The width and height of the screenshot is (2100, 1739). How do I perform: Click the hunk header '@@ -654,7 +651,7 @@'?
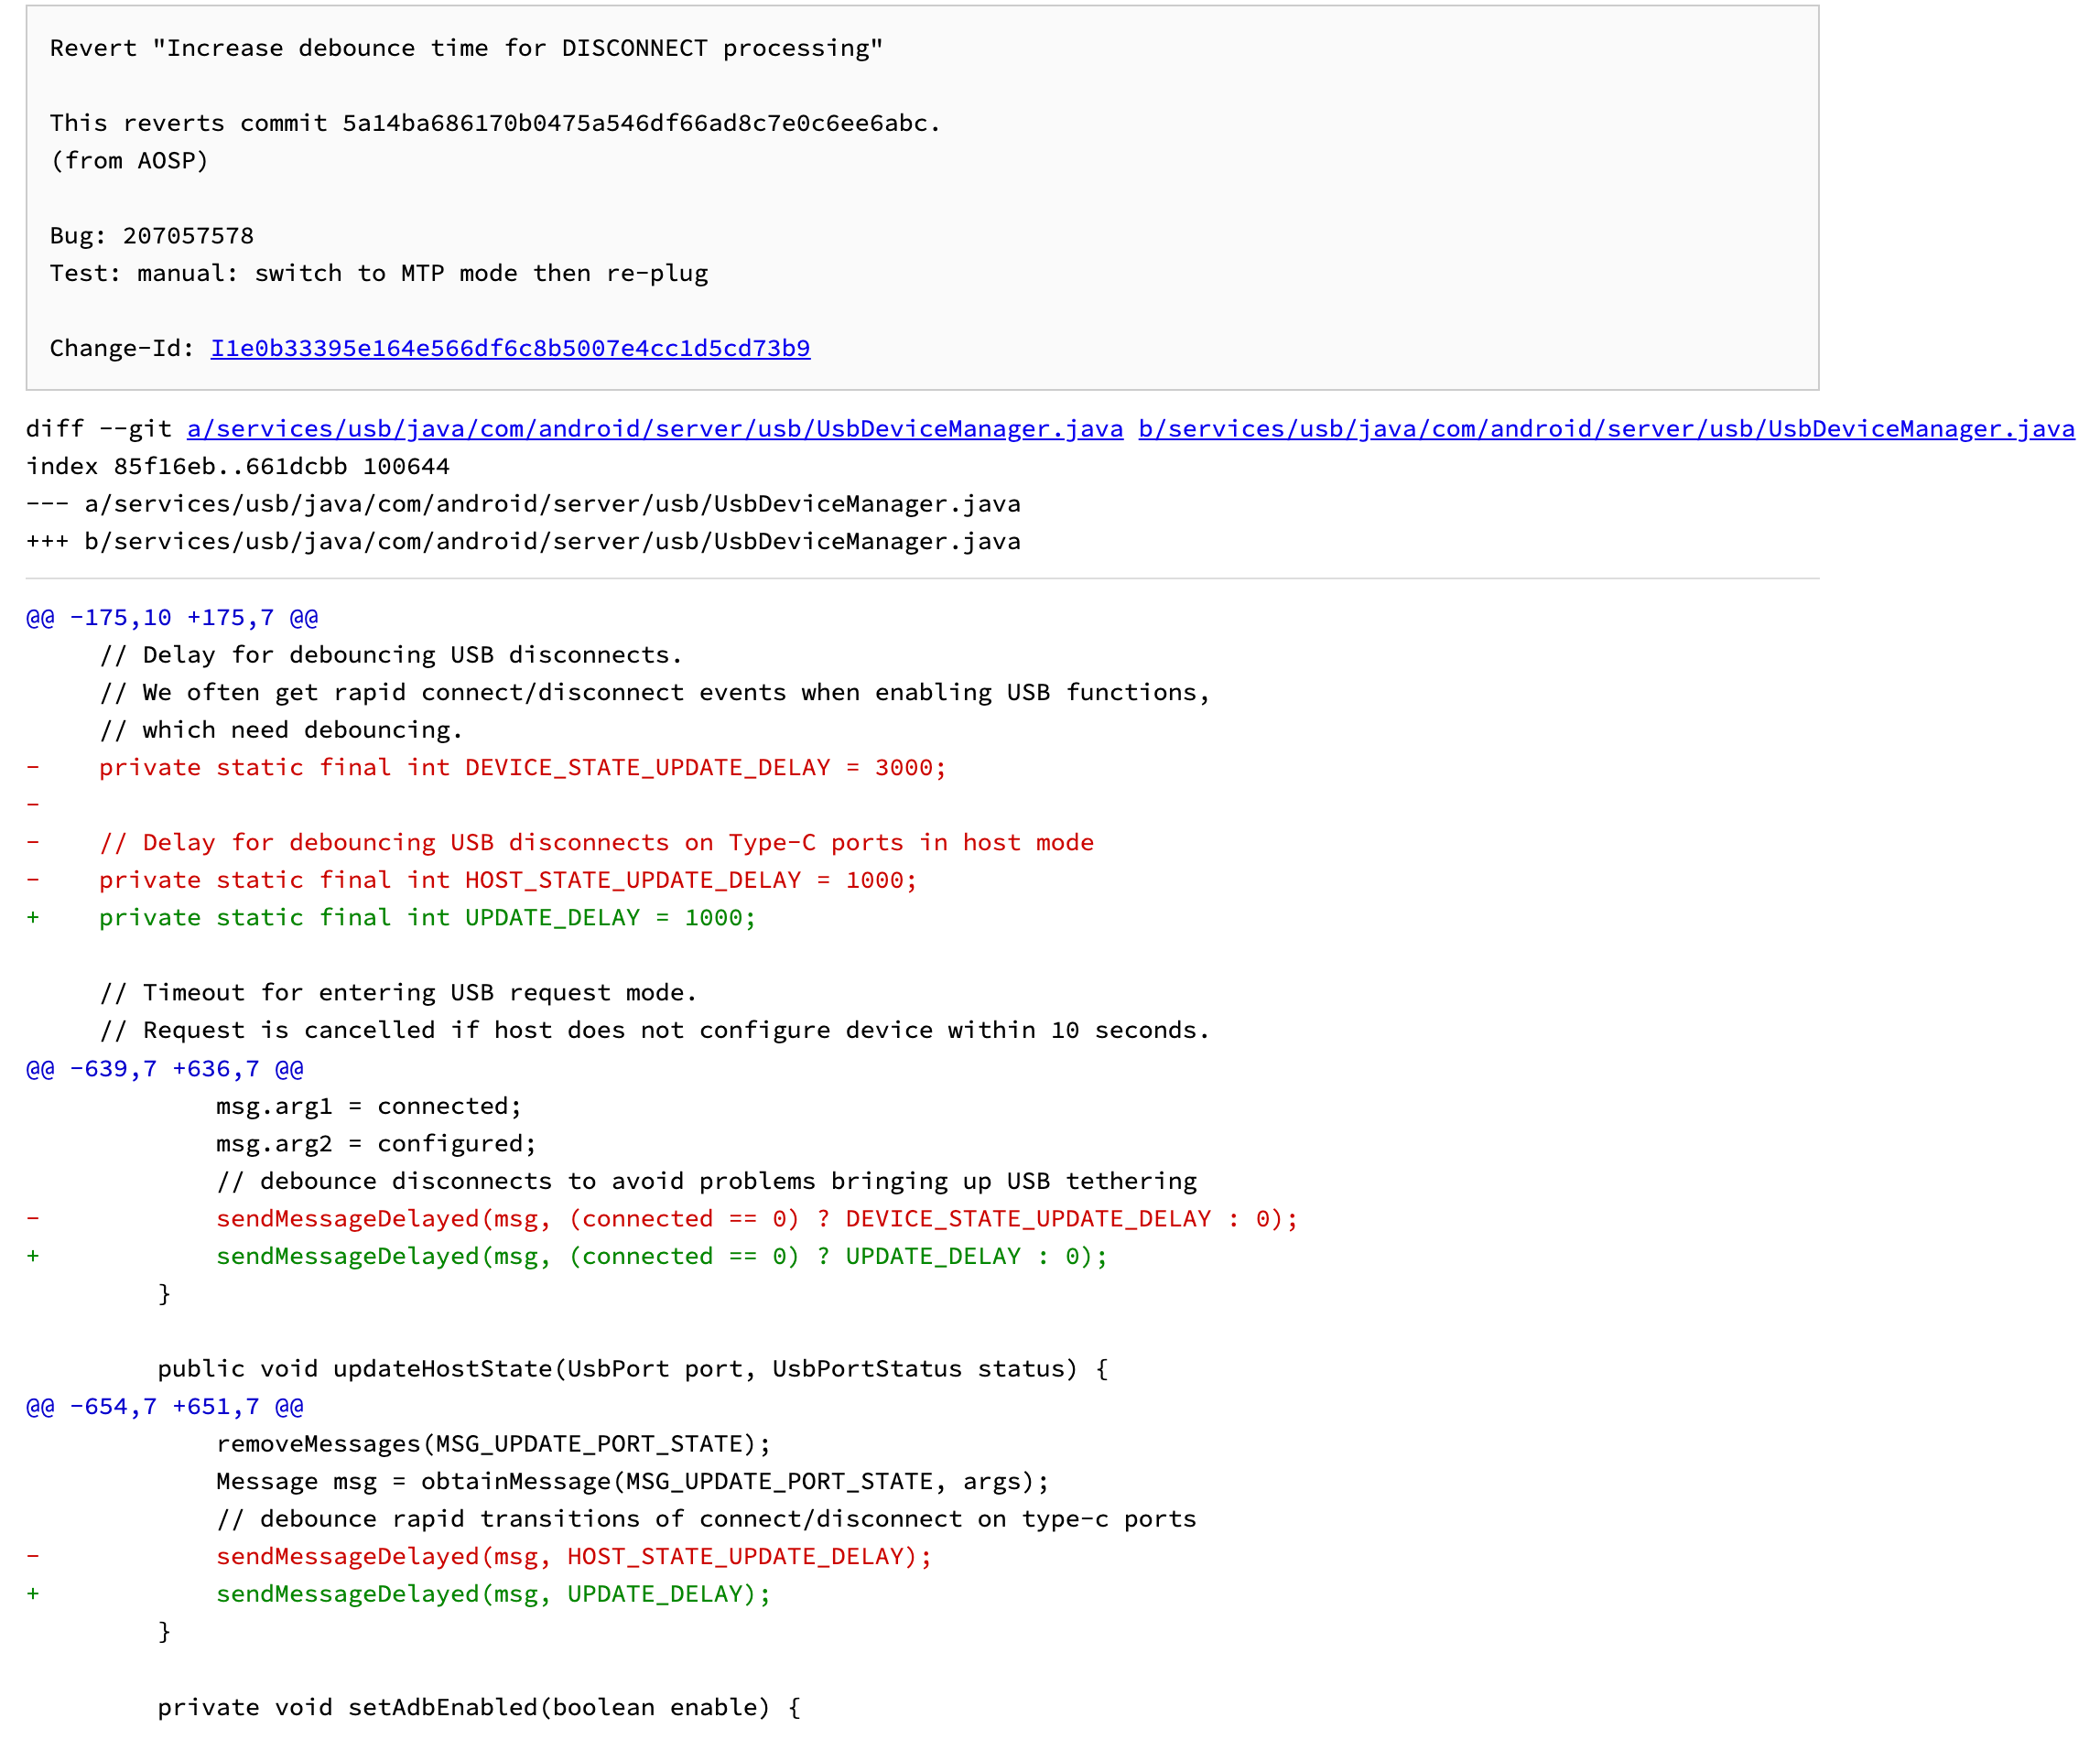point(165,1407)
